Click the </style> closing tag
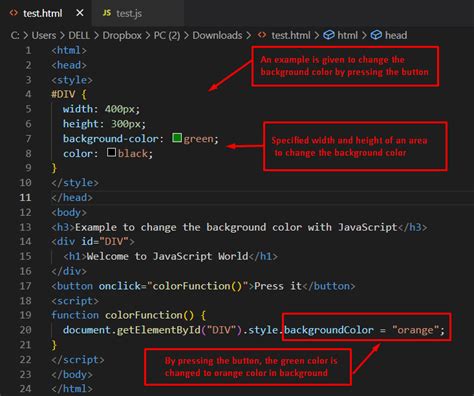 pos(75,183)
